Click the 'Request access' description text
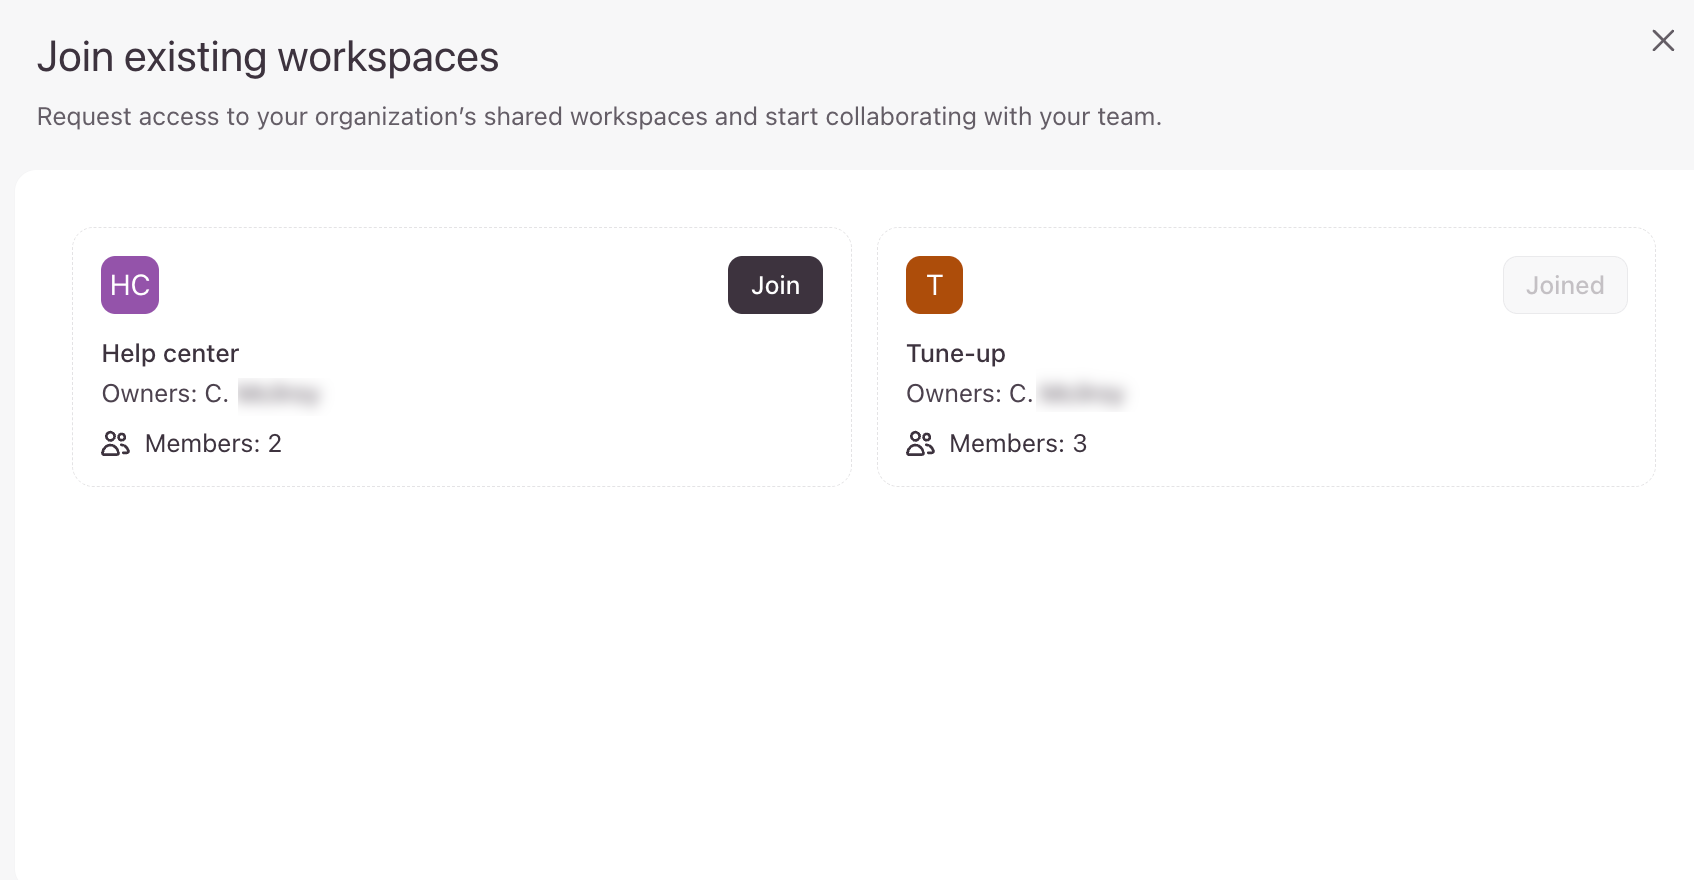This screenshot has height=880, width=1694. click(x=598, y=117)
